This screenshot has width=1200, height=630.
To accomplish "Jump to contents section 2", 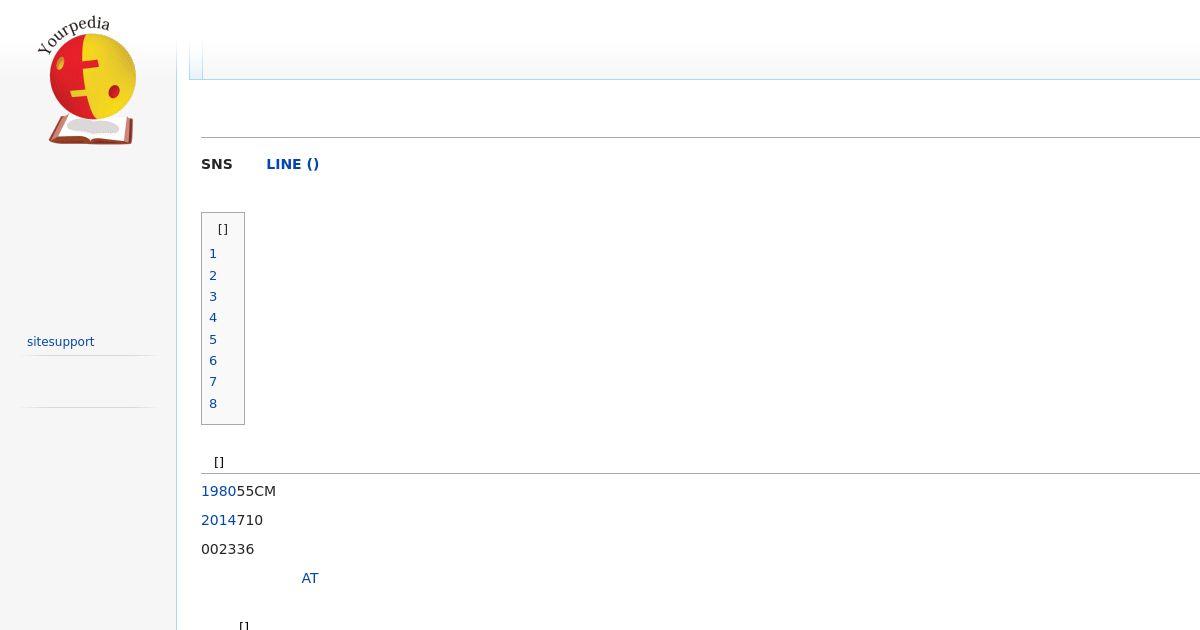I will pos(213,275).
